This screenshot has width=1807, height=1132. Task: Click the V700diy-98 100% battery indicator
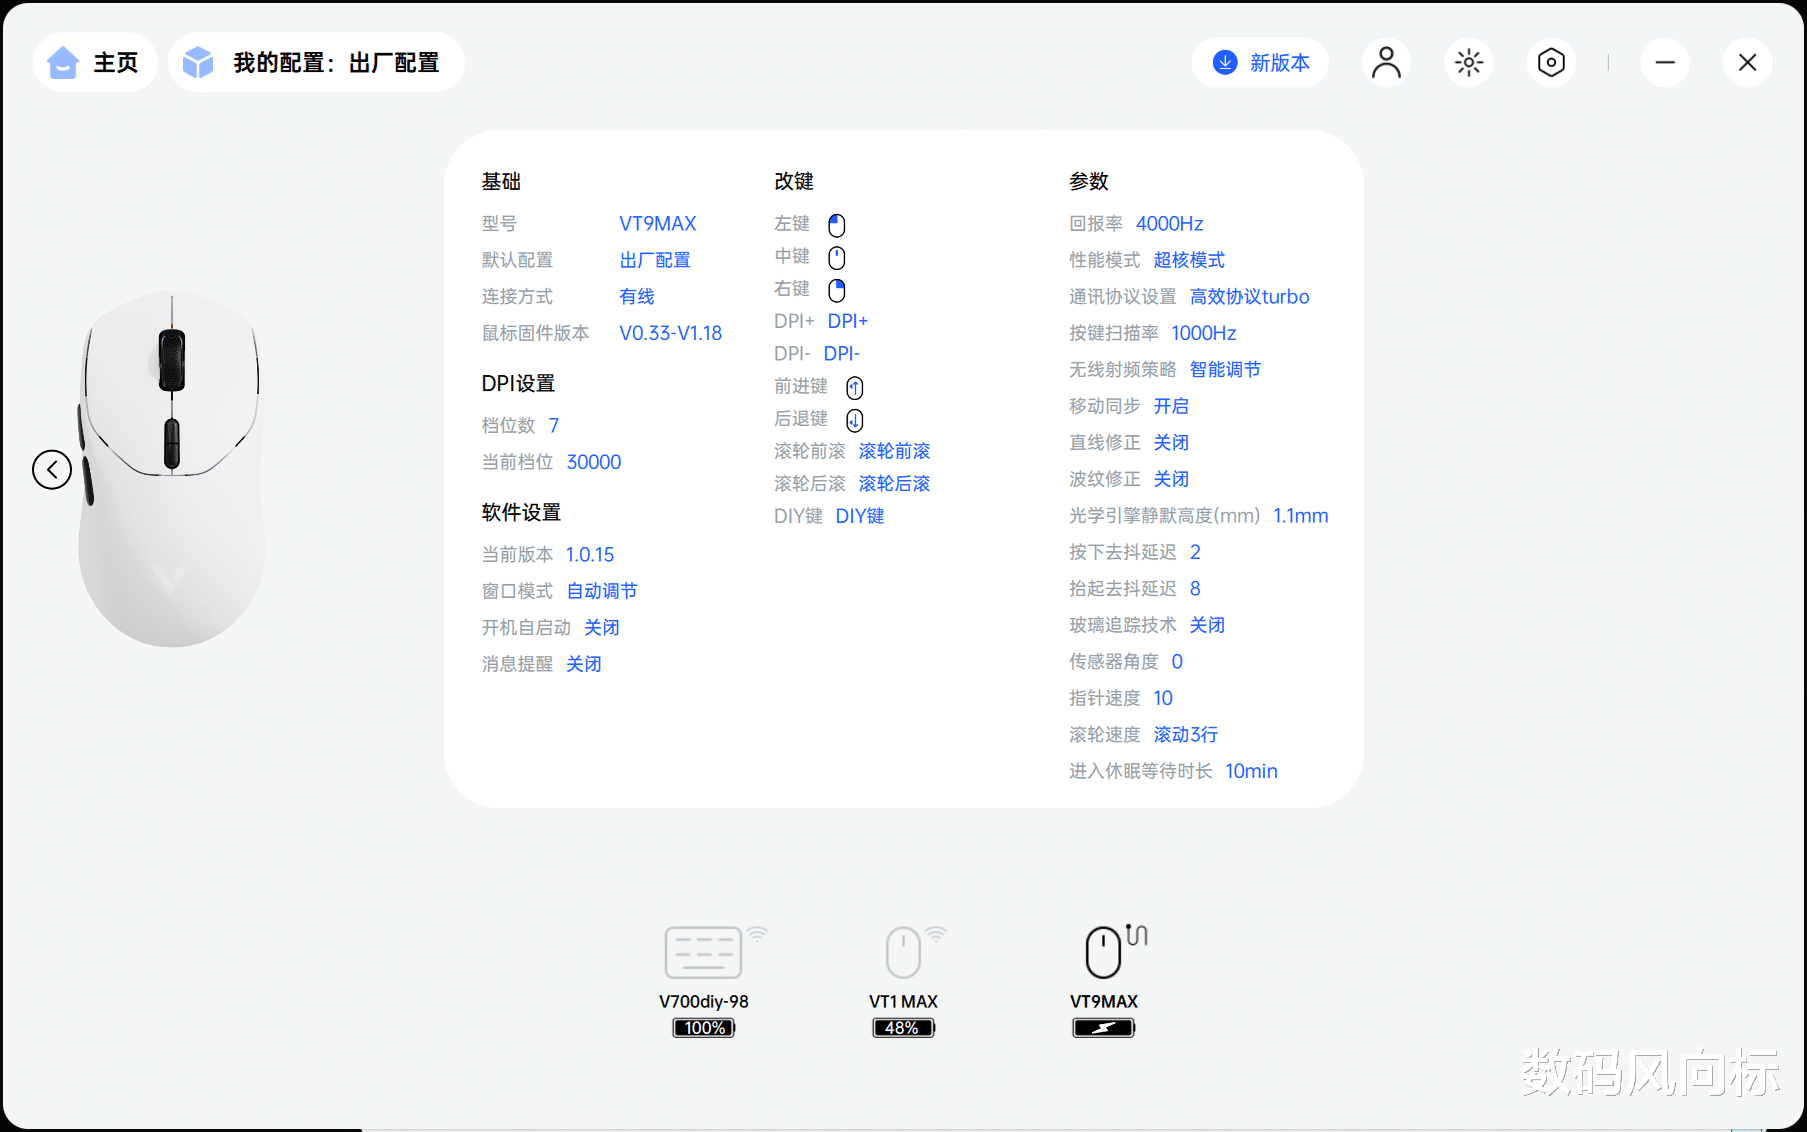point(704,1028)
